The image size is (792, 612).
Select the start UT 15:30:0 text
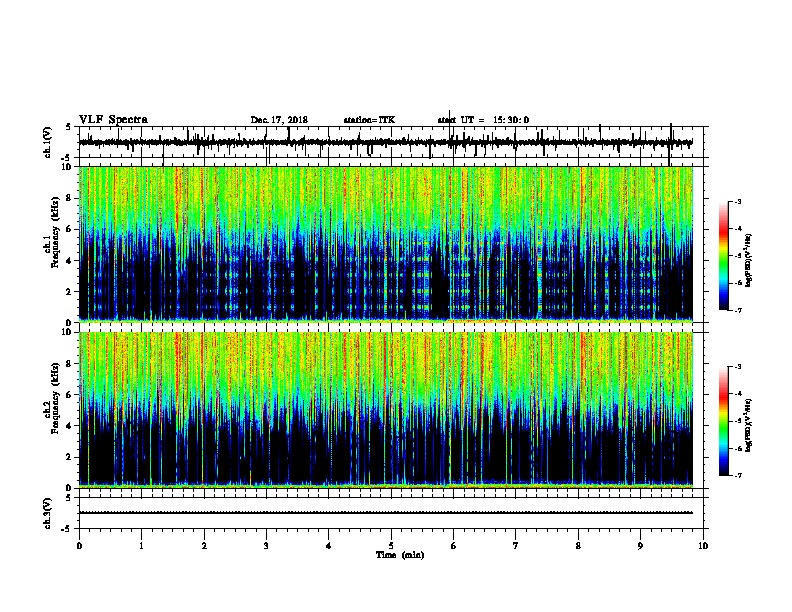[483, 120]
